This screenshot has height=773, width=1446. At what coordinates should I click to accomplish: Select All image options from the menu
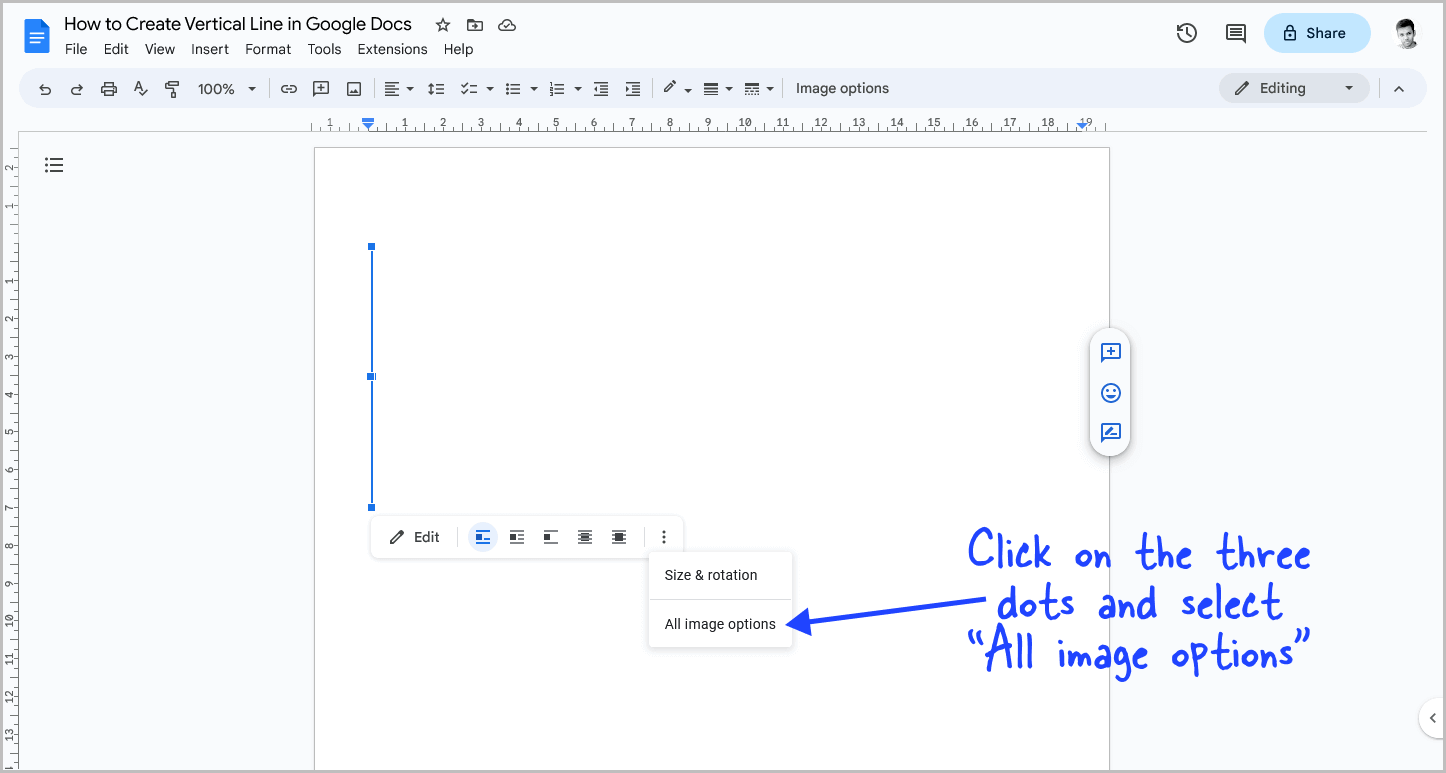(x=720, y=623)
